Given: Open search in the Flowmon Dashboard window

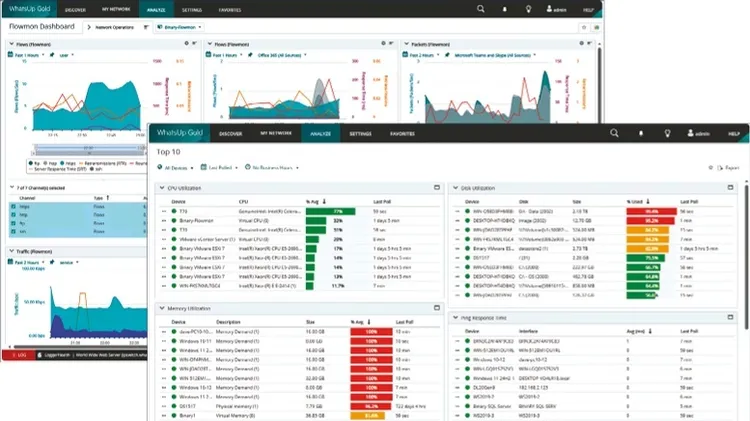Looking at the screenshot, I should click(x=481, y=9).
